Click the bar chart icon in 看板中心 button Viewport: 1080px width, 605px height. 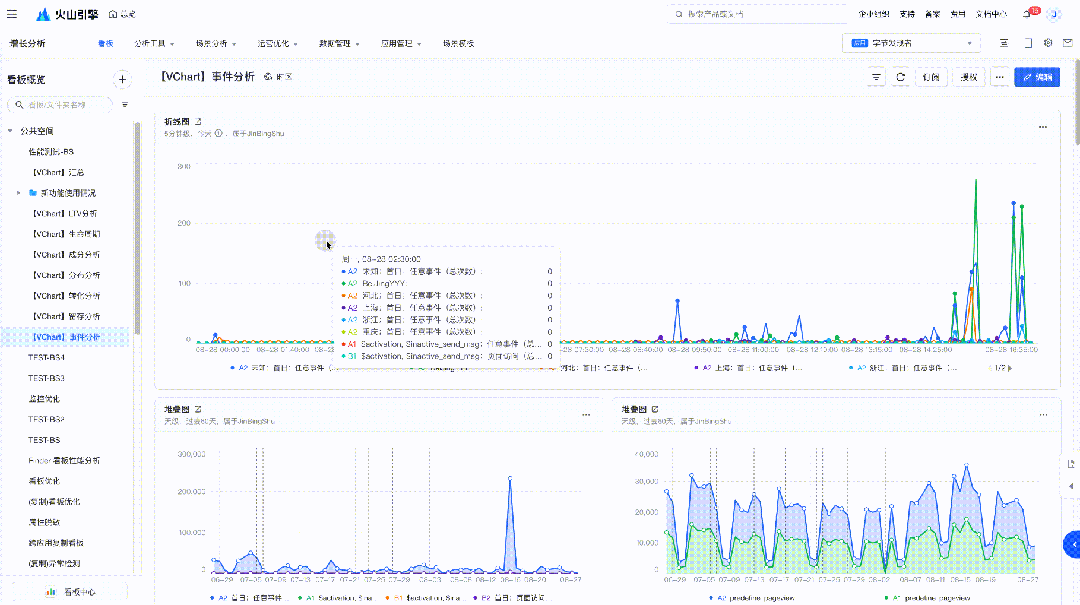tap(50, 592)
